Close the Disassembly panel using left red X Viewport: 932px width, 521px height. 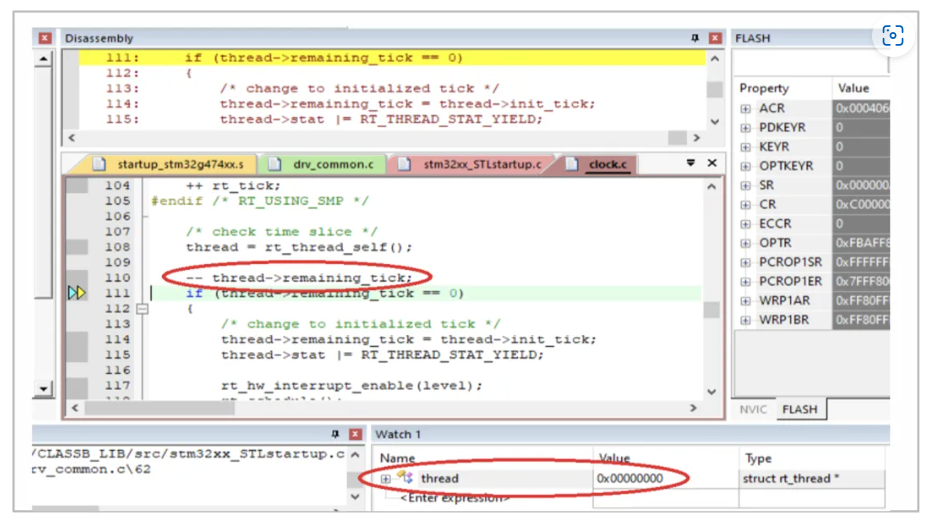coord(45,38)
